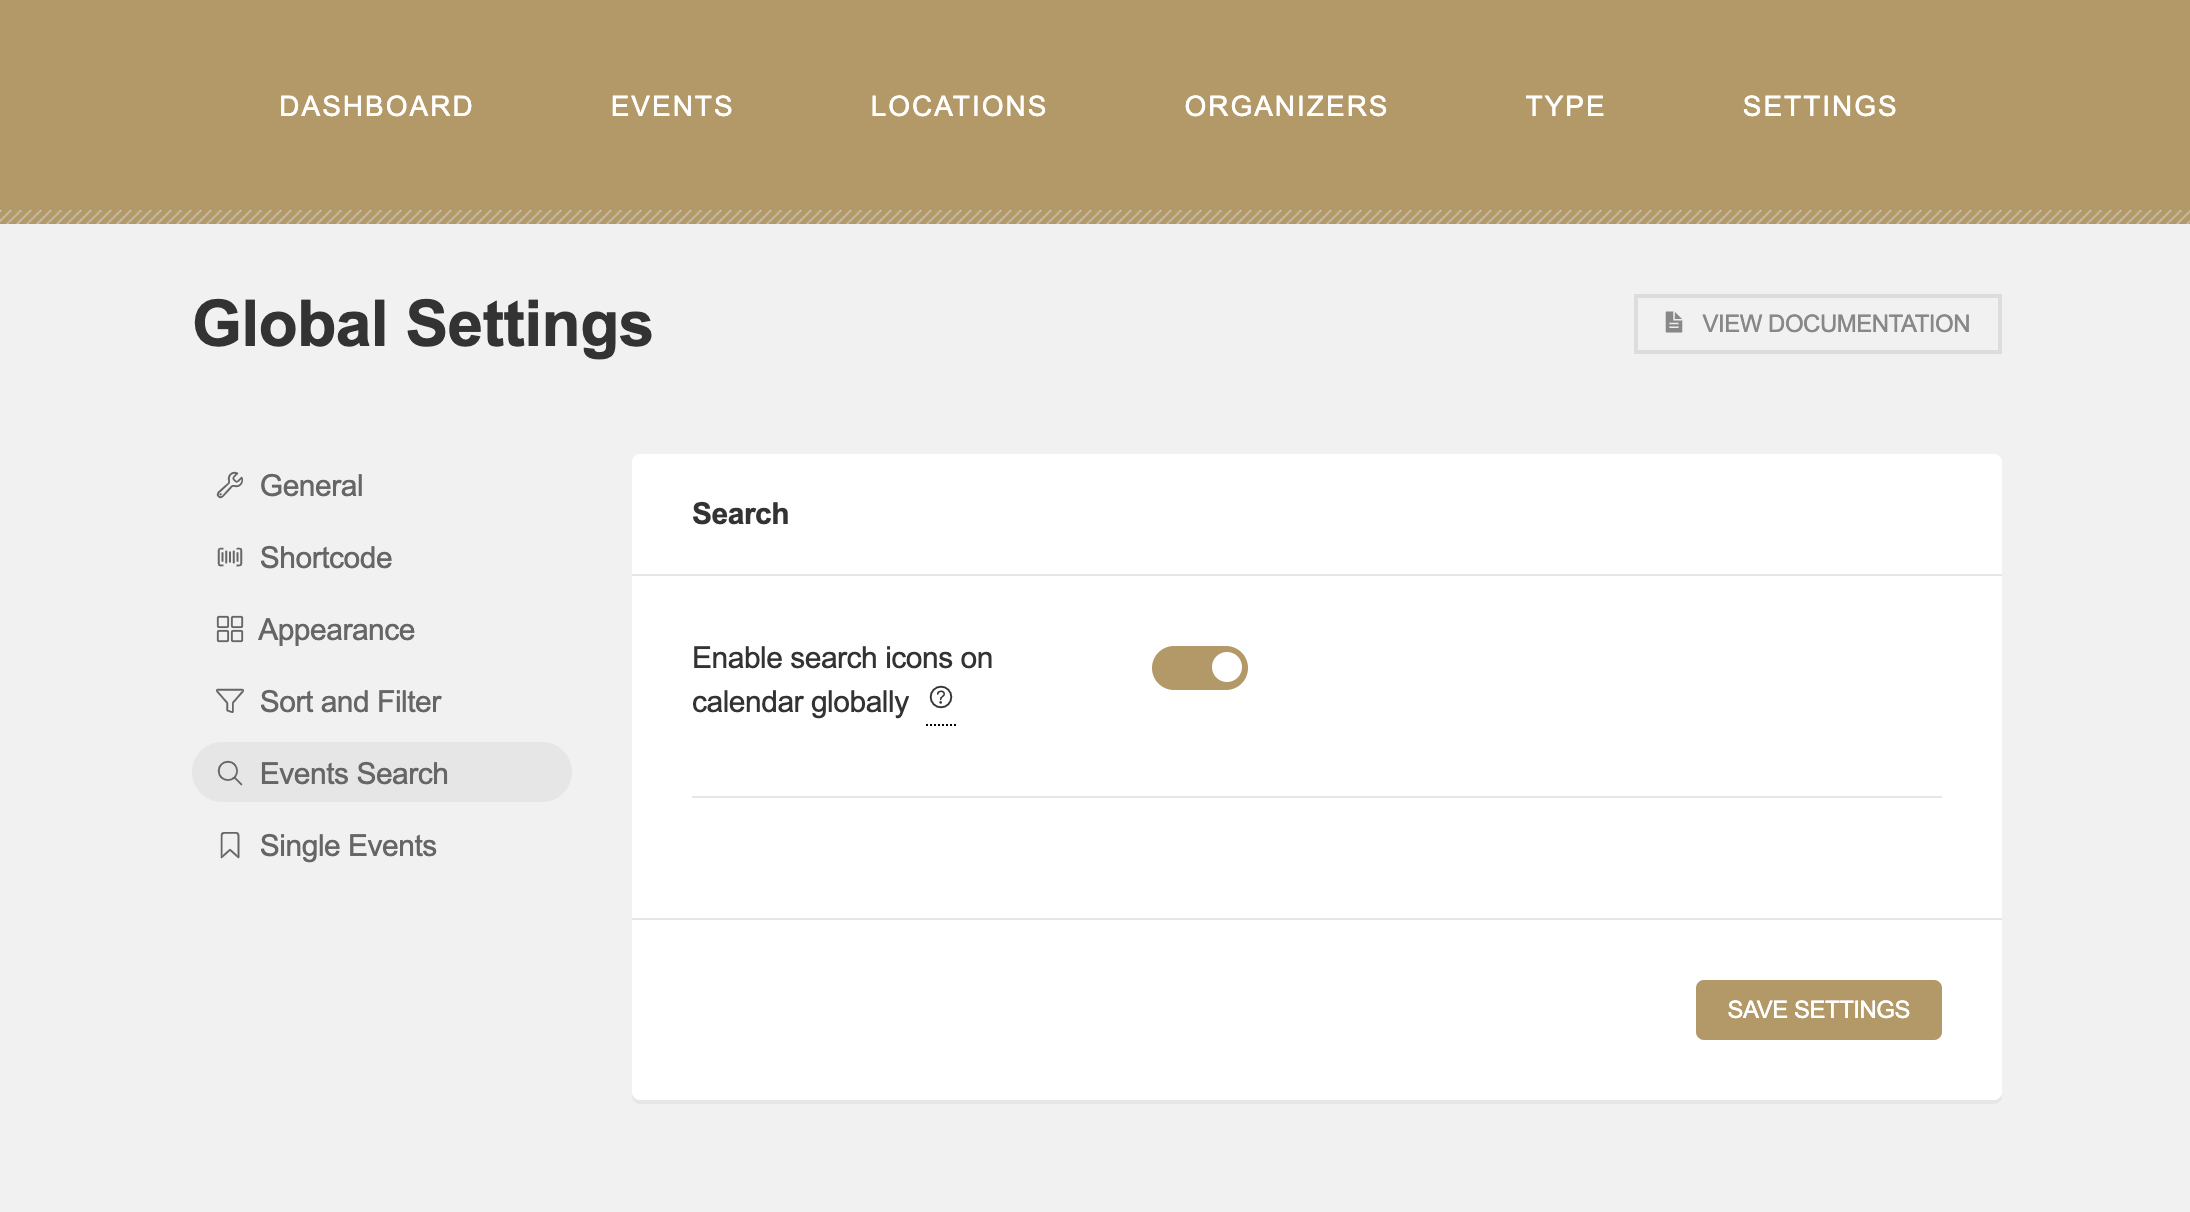
Task: Open the Single Events settings section
Action: [x=348, y=845]
